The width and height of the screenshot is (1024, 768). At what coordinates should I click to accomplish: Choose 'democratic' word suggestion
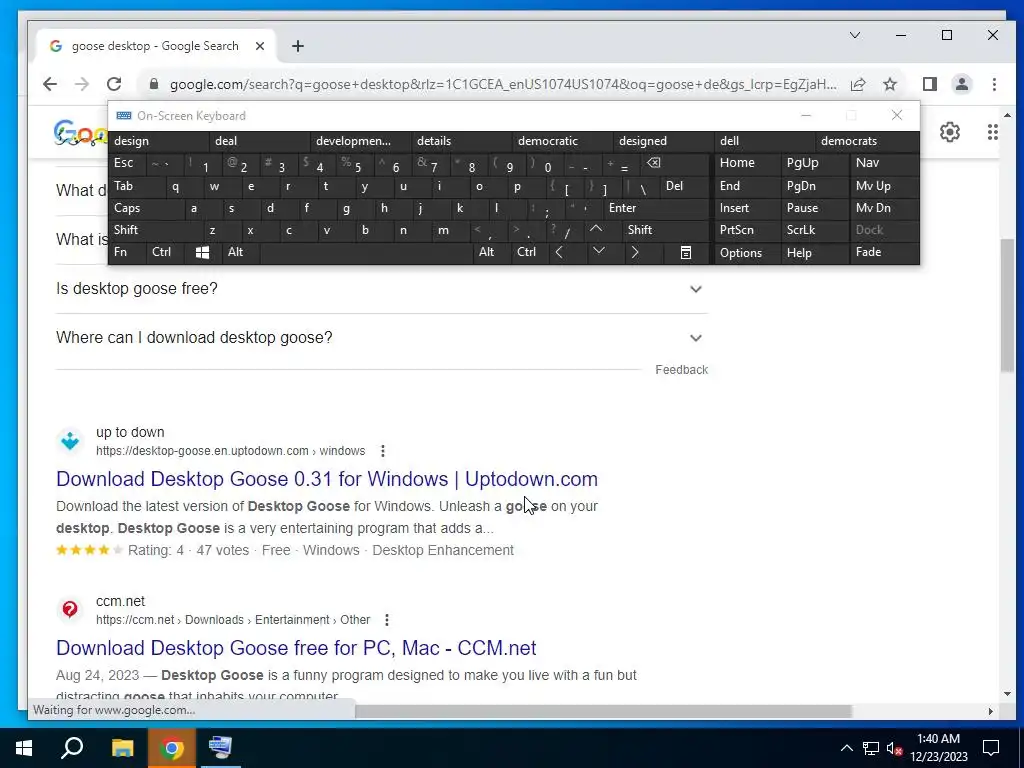pos(564,141)
